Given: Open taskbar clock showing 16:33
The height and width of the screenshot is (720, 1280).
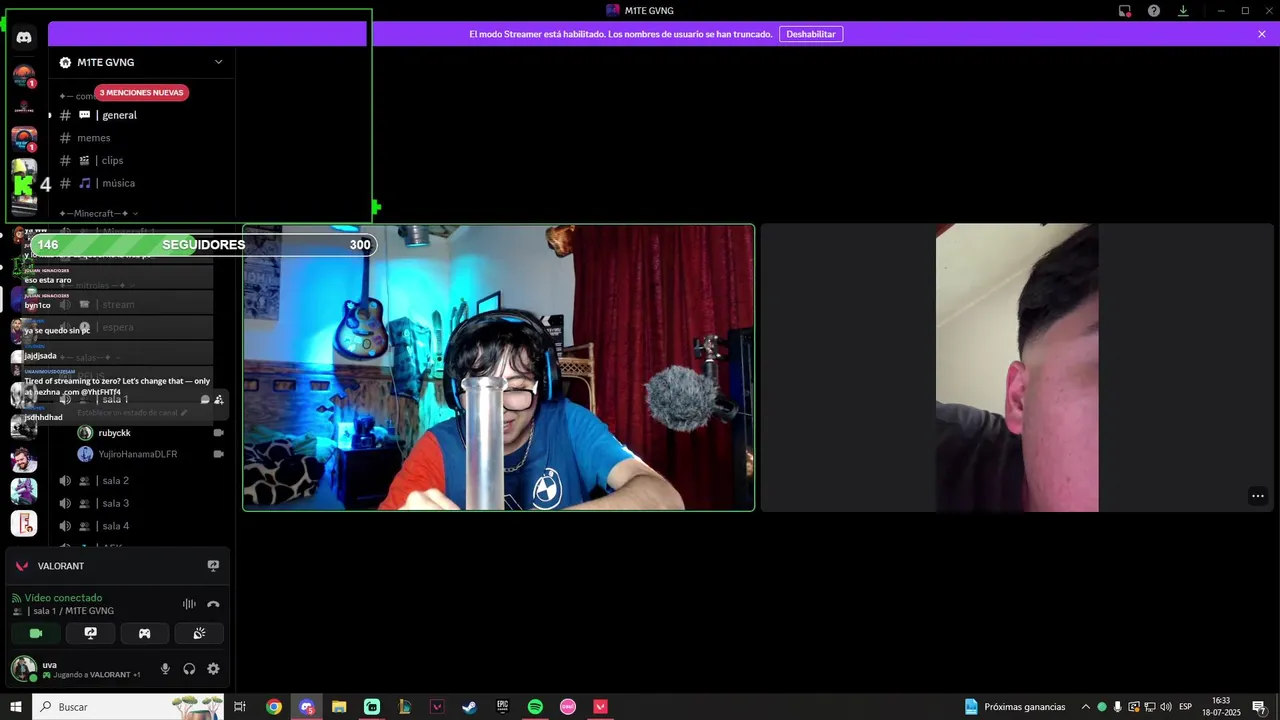Looking at the screenshot, I should (1221, 707).
